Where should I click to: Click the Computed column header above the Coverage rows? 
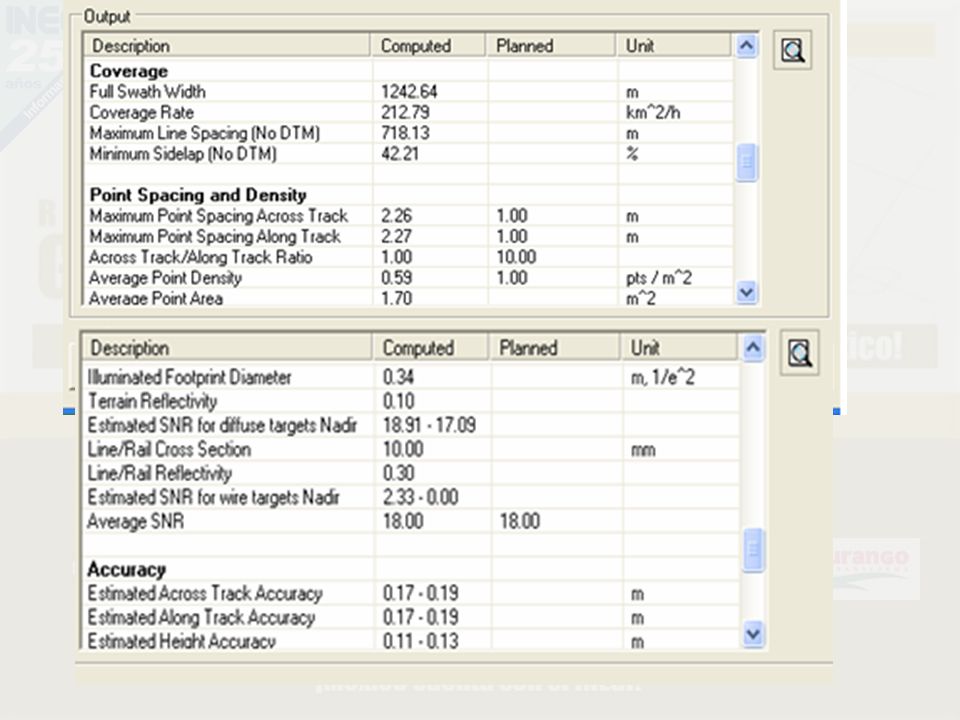(x=428, y=46)
